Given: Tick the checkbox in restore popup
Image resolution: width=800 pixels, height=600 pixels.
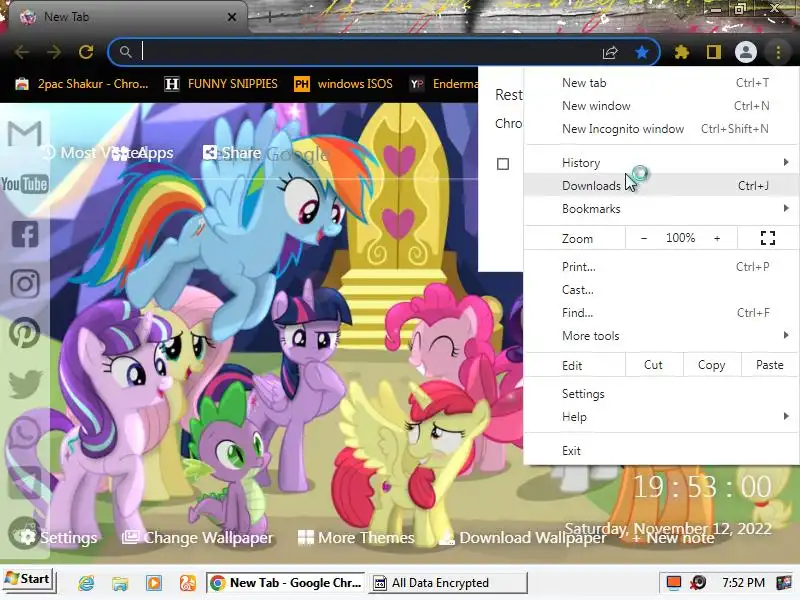Looking at the screenshot, I should click(x=503, y=164).
